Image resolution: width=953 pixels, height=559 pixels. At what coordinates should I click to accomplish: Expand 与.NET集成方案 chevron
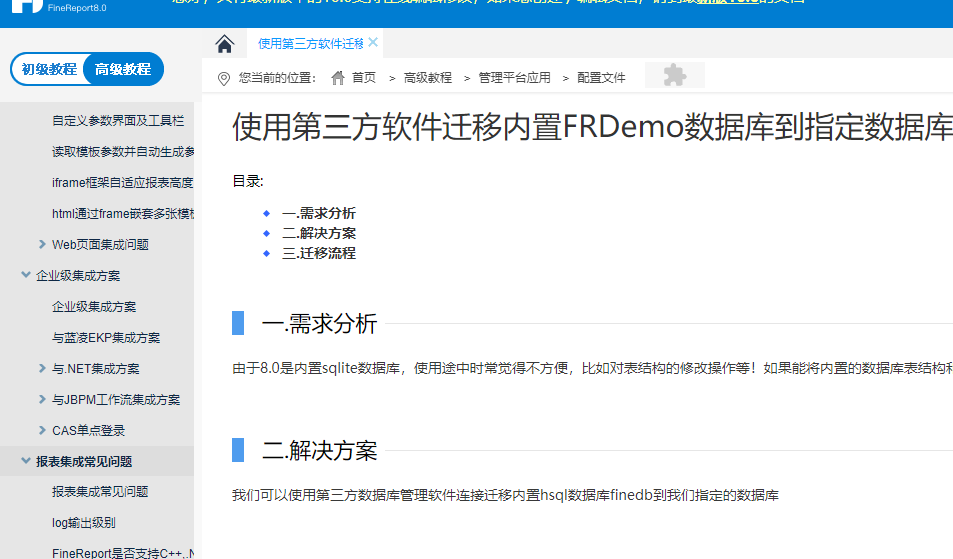pos(42,368)
